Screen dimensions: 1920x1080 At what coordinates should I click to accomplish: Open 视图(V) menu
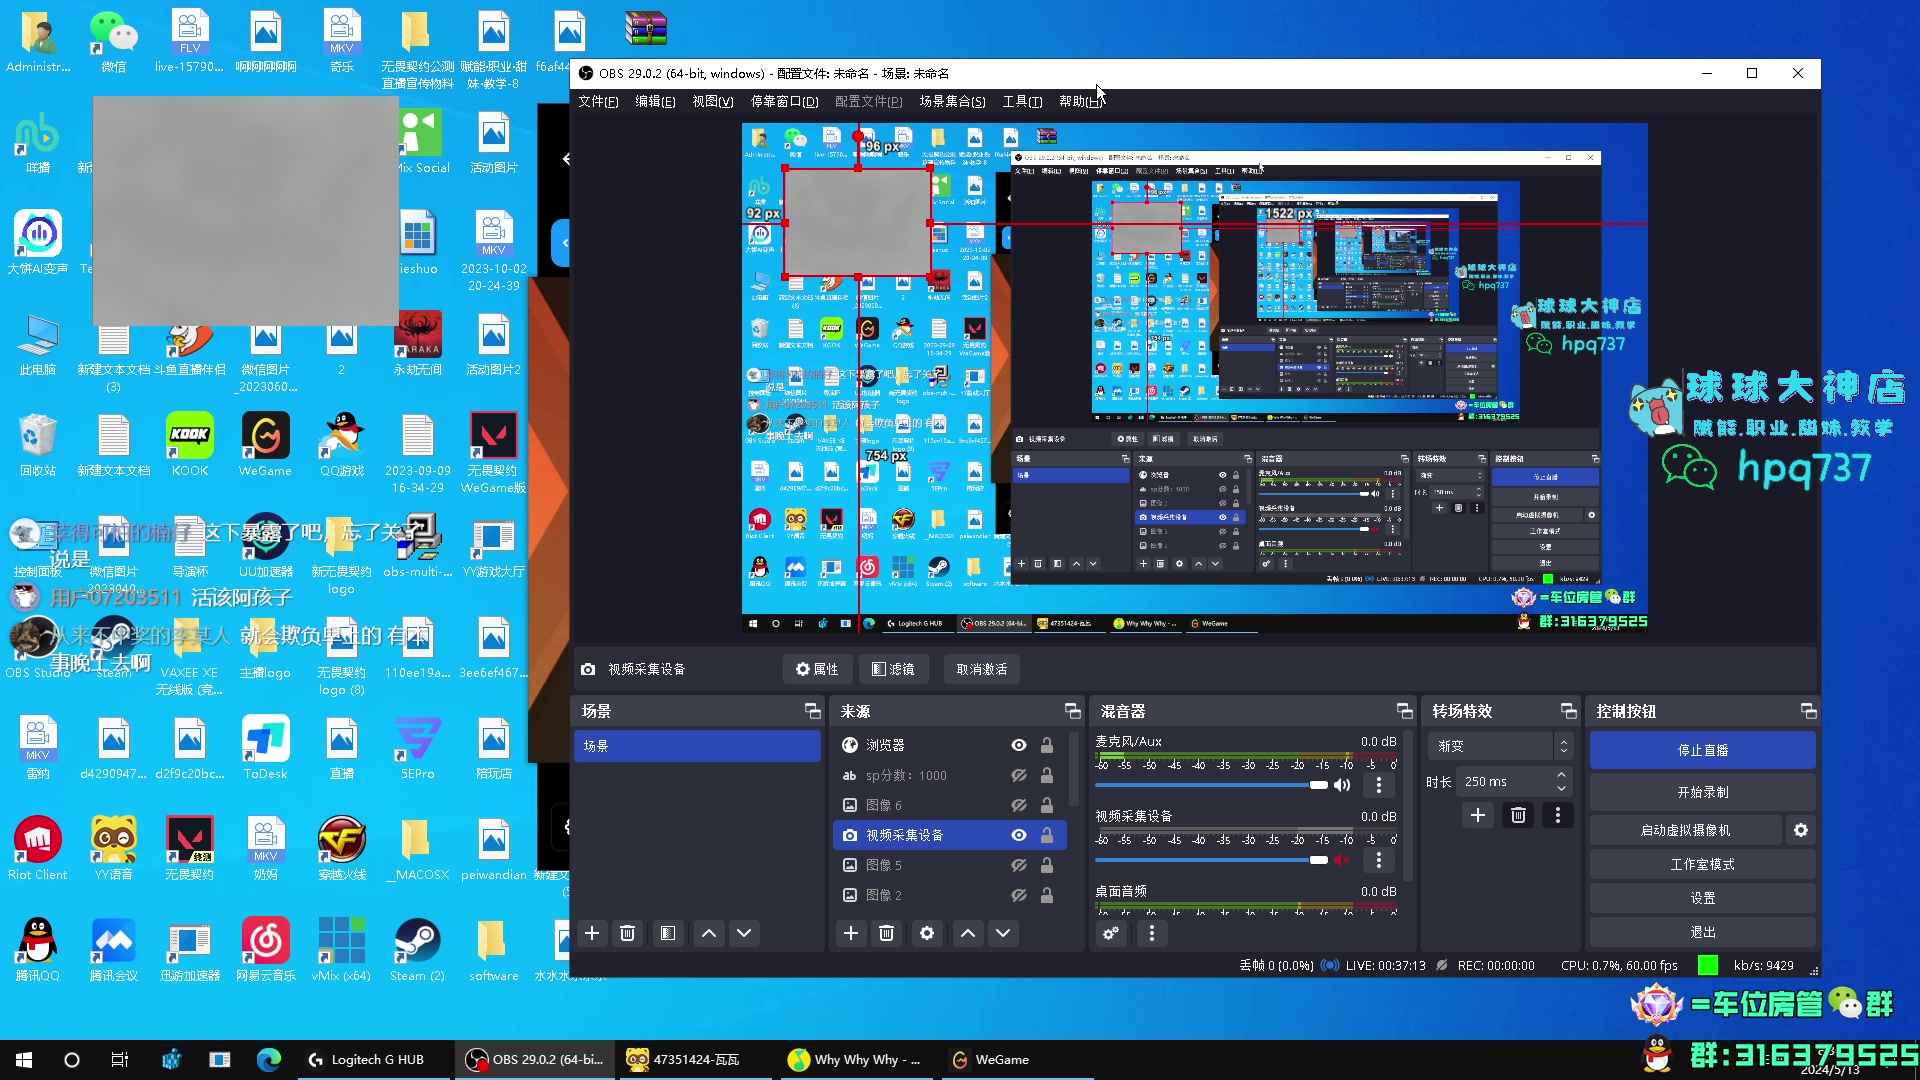coord(713,101)
